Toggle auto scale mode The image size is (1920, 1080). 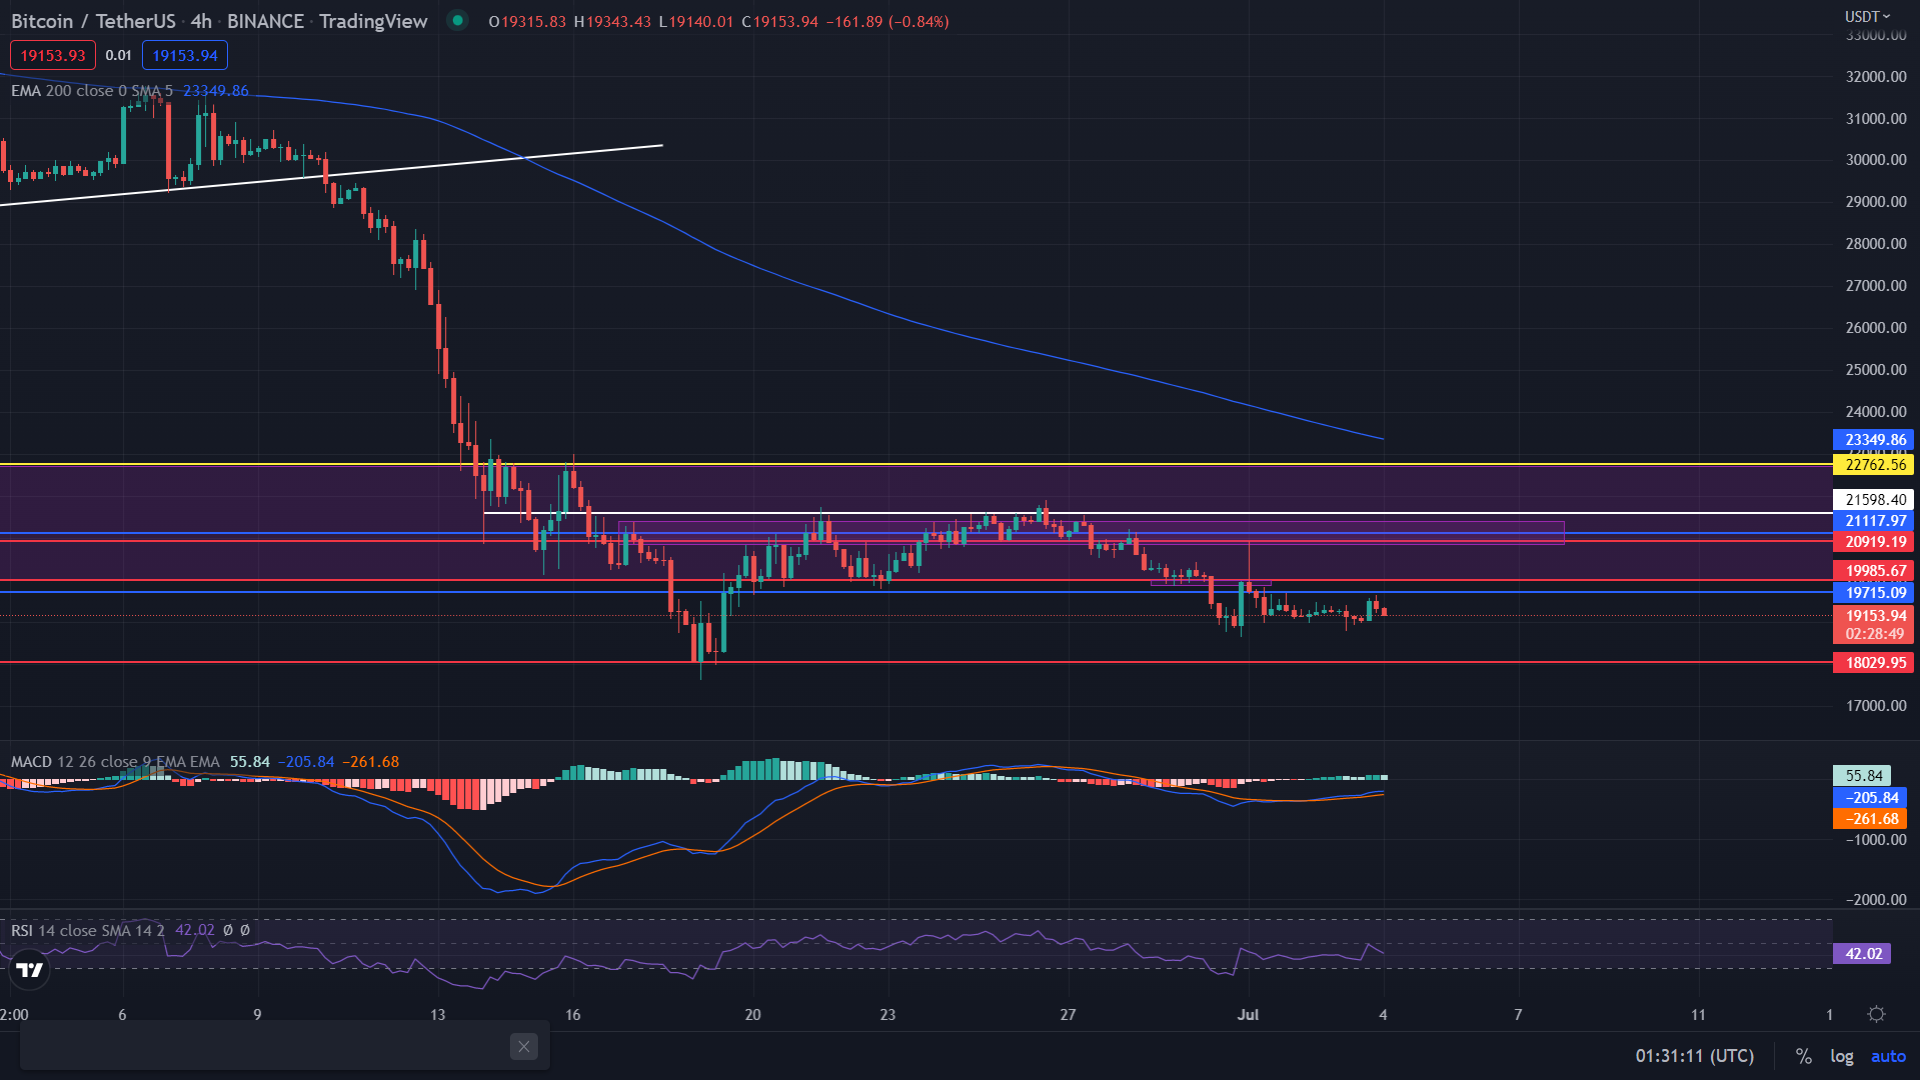pyautogui.click(x=1888, y=1056)
